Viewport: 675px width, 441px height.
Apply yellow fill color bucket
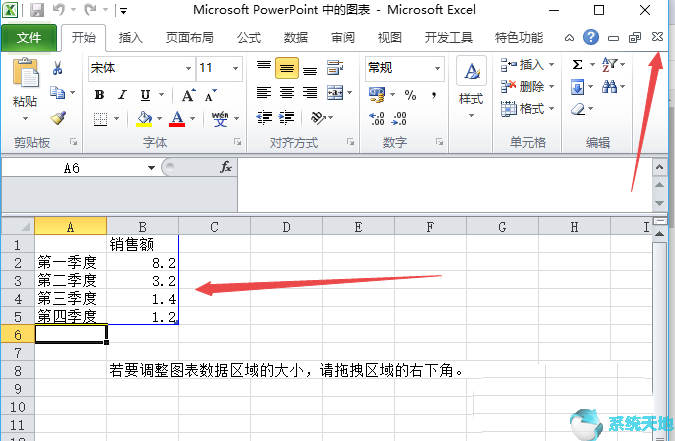144,118
